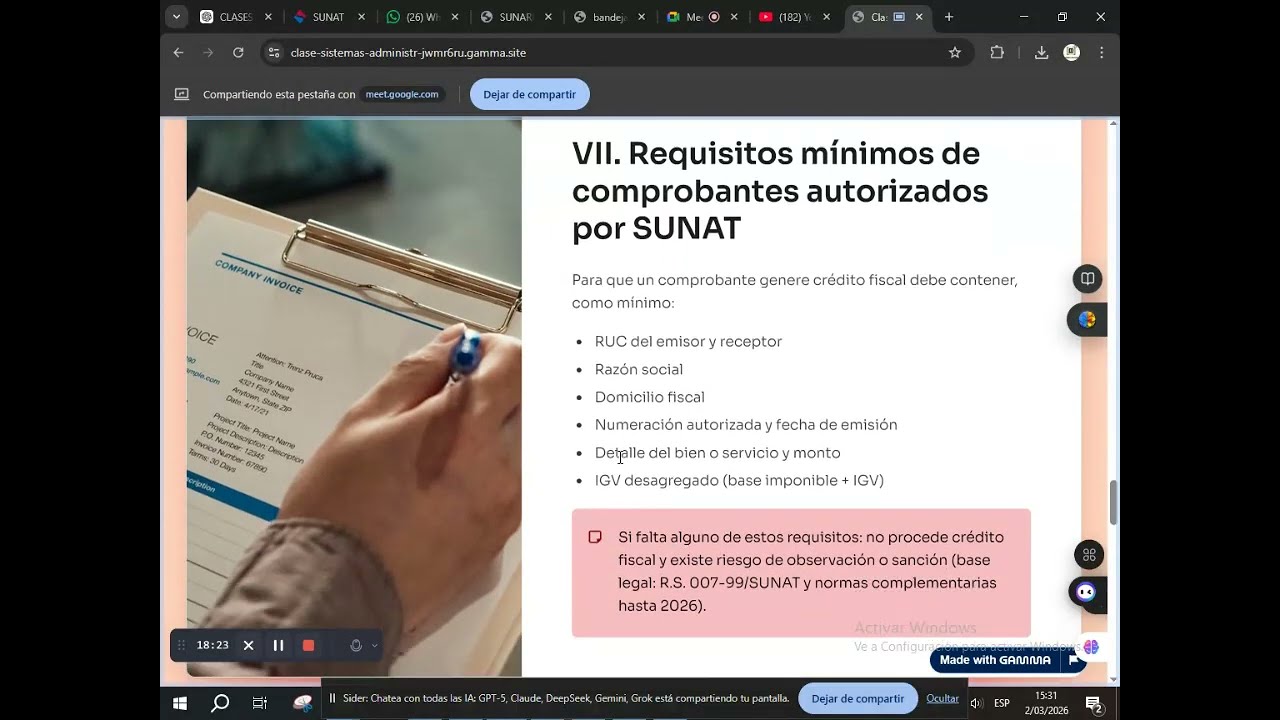Viewport: 1280px width, 720px height.
Task: Click 'IGV desagregado (base imponible + IGV)'
Action: coord(739,480)
